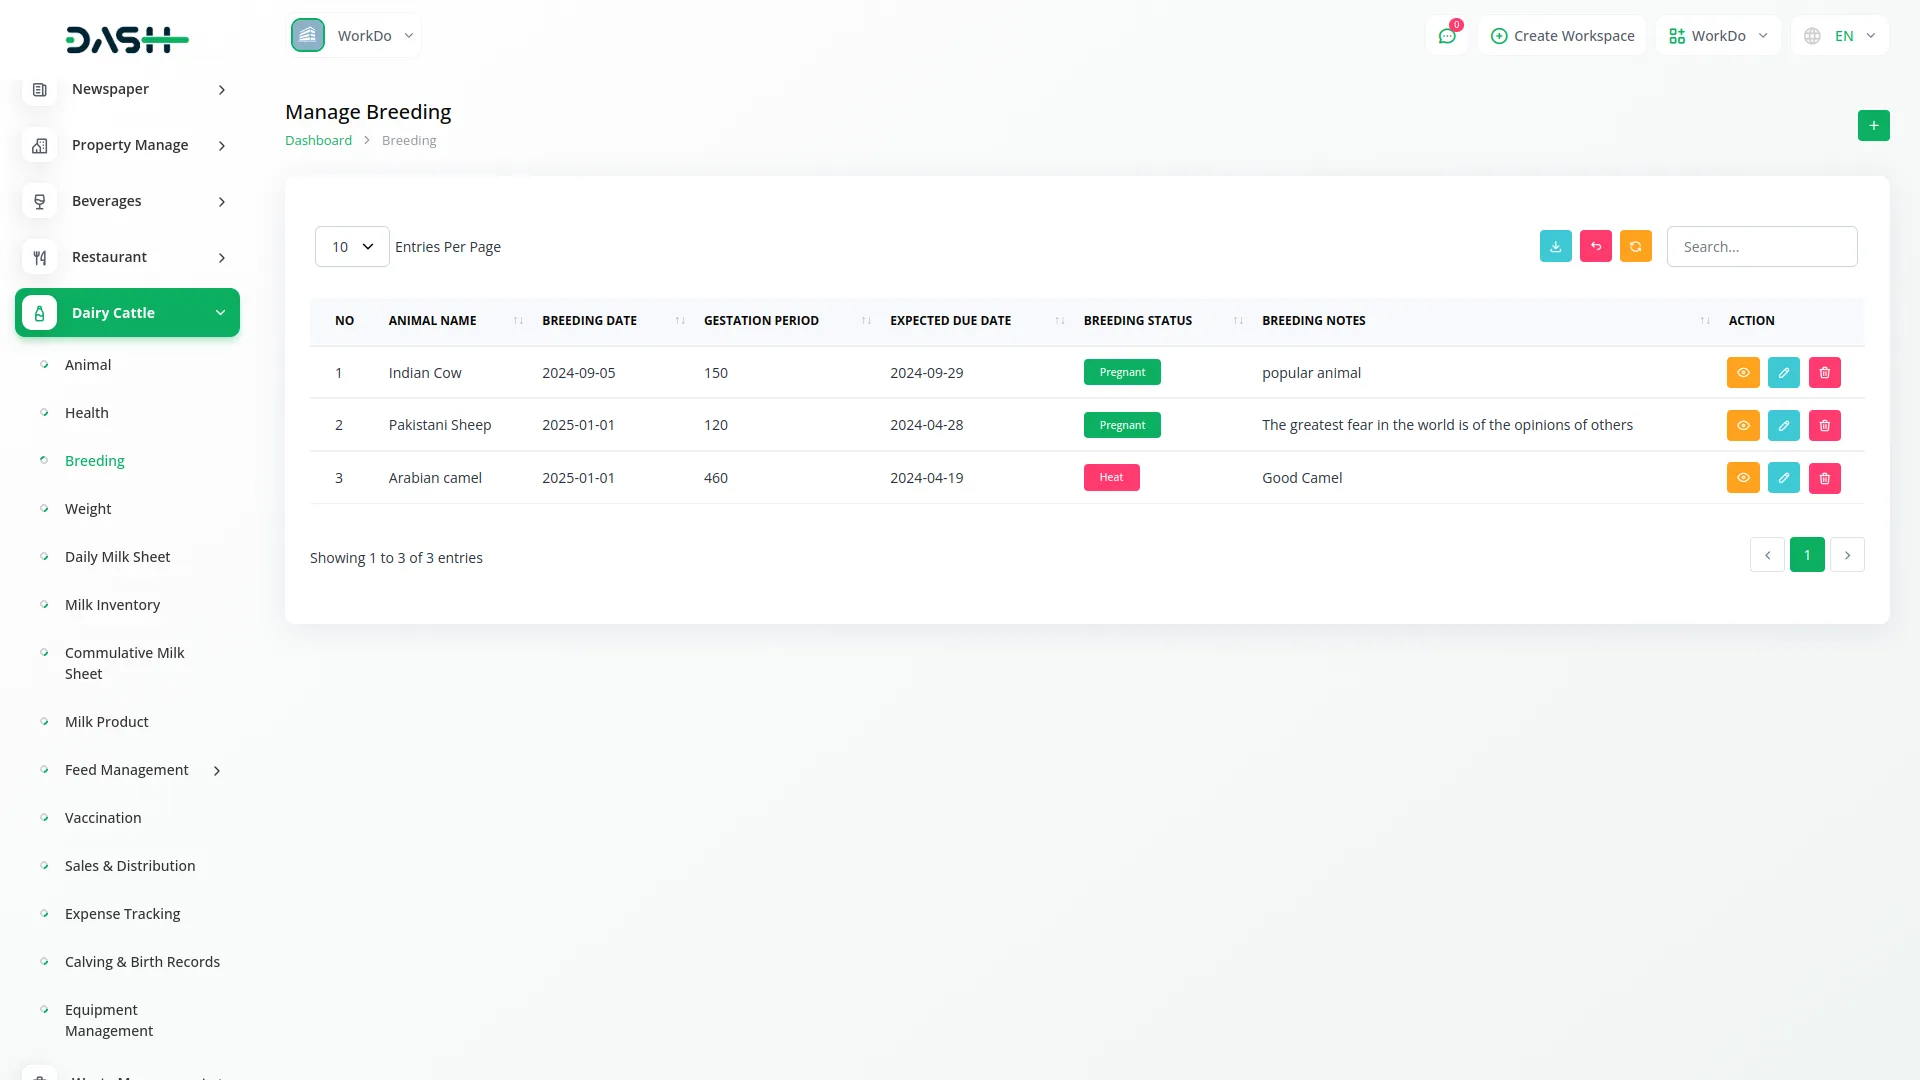
Task: Open the entries per page dropdown
Action: pyautogui.click(x=352, y=246)
